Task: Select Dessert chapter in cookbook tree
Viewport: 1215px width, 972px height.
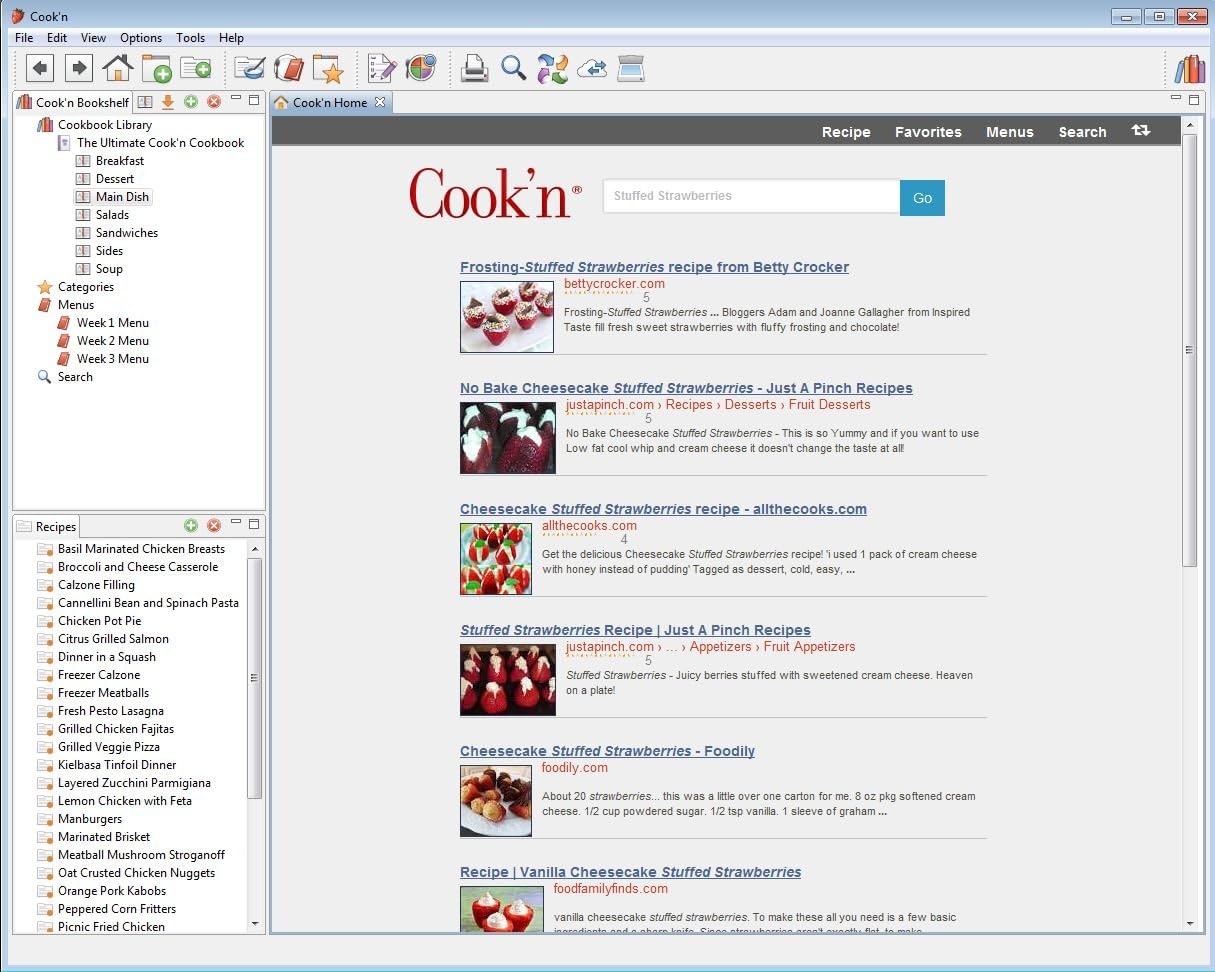Action: (115, 179)
